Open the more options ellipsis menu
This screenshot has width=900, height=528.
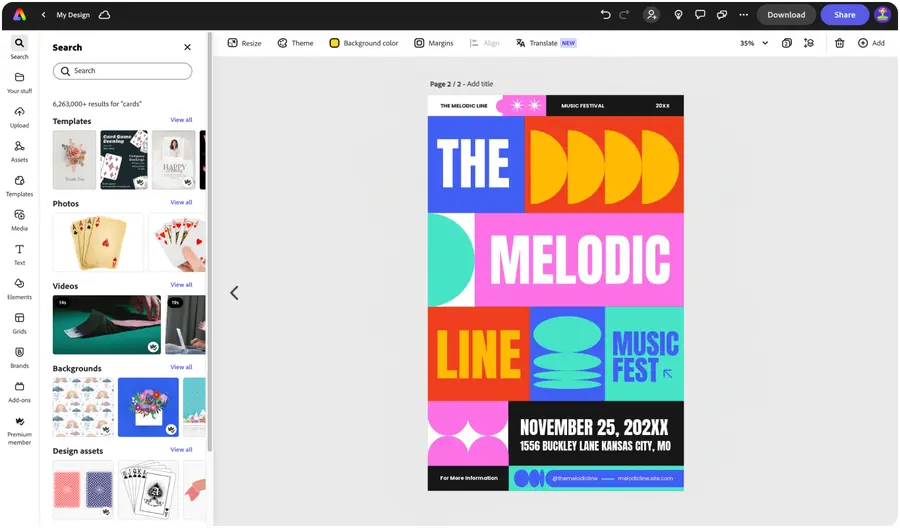point(743,15)
